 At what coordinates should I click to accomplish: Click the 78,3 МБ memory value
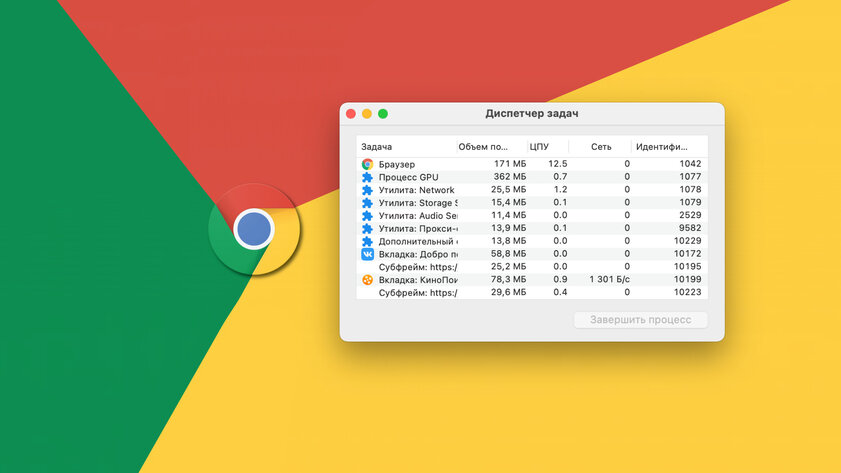coord(508,279)
